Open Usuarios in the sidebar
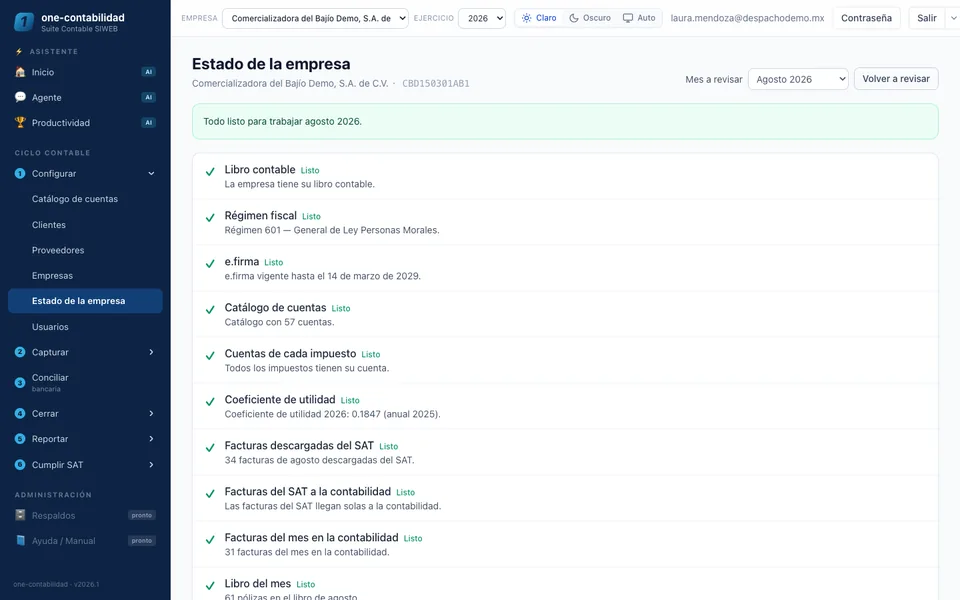960x600 pixels. (85, 327)
